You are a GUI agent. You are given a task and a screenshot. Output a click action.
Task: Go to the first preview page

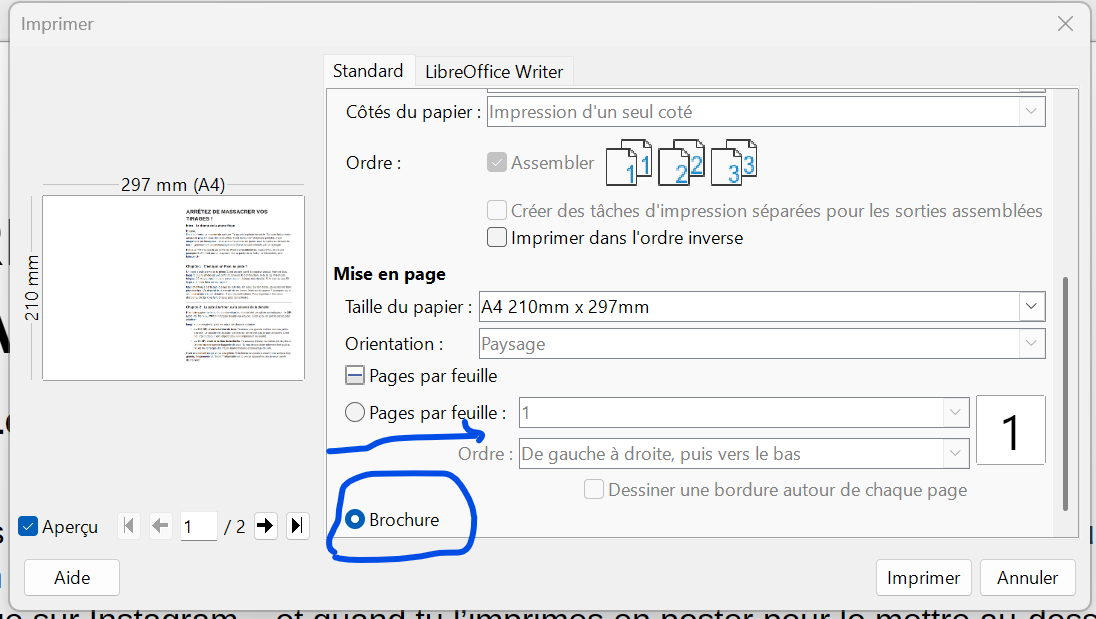[x=129, y=526]
